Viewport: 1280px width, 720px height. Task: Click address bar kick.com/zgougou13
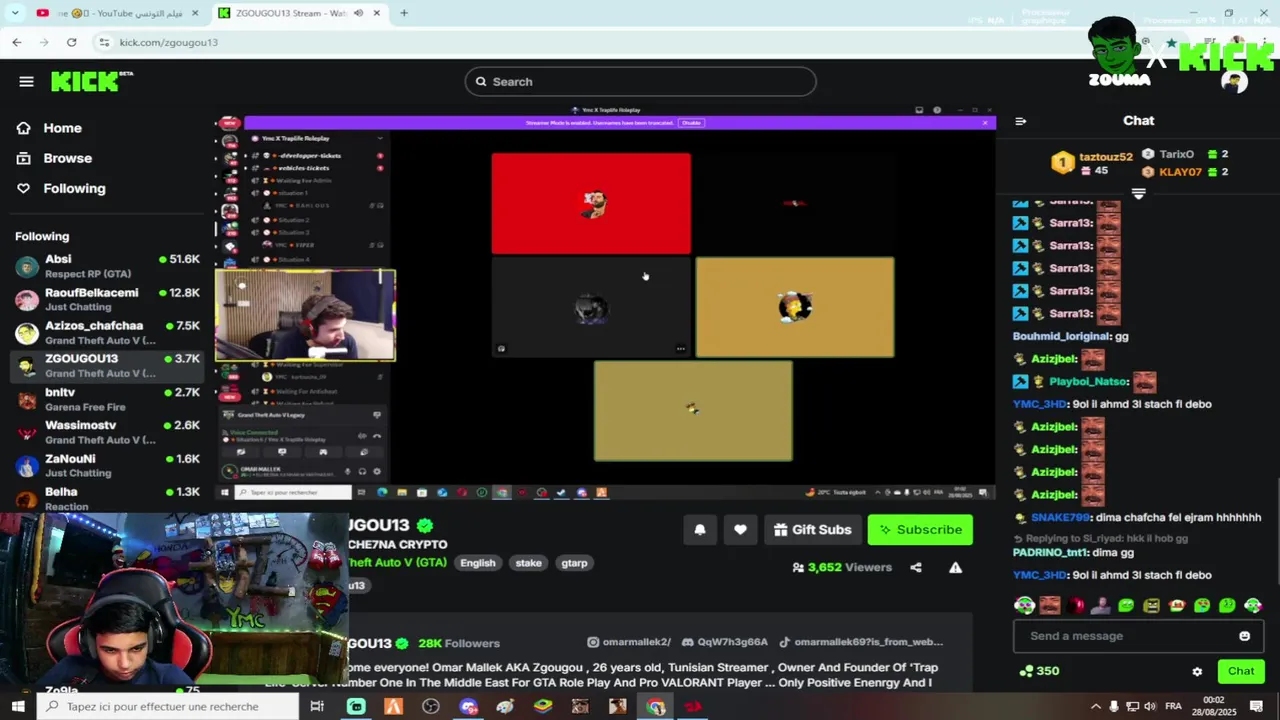[x=168, y=42]
